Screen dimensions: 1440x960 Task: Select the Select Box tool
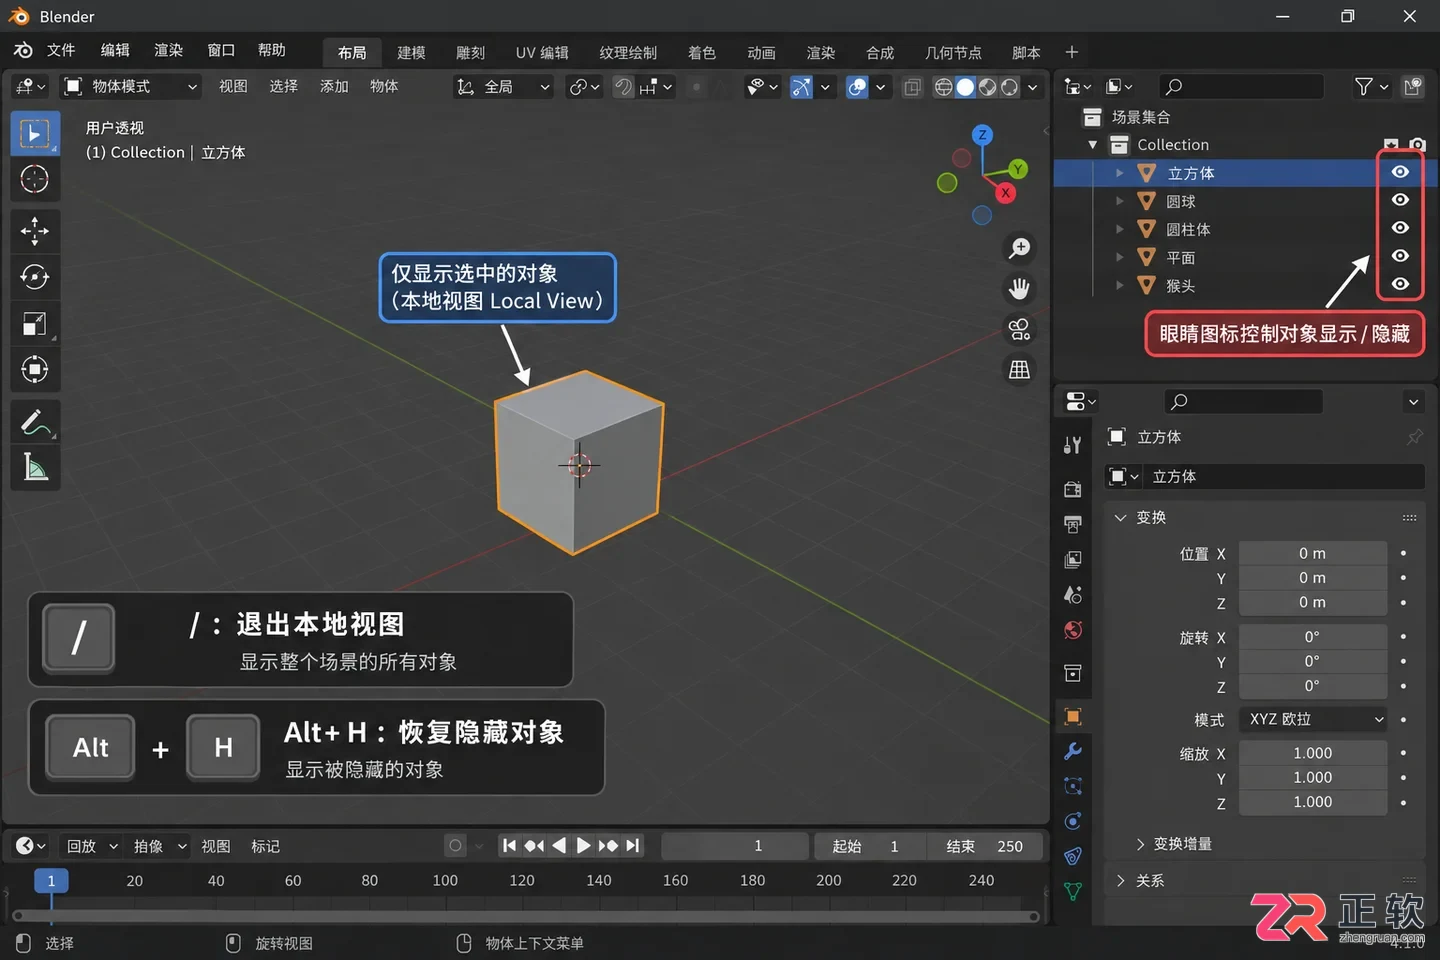[35, 134]
